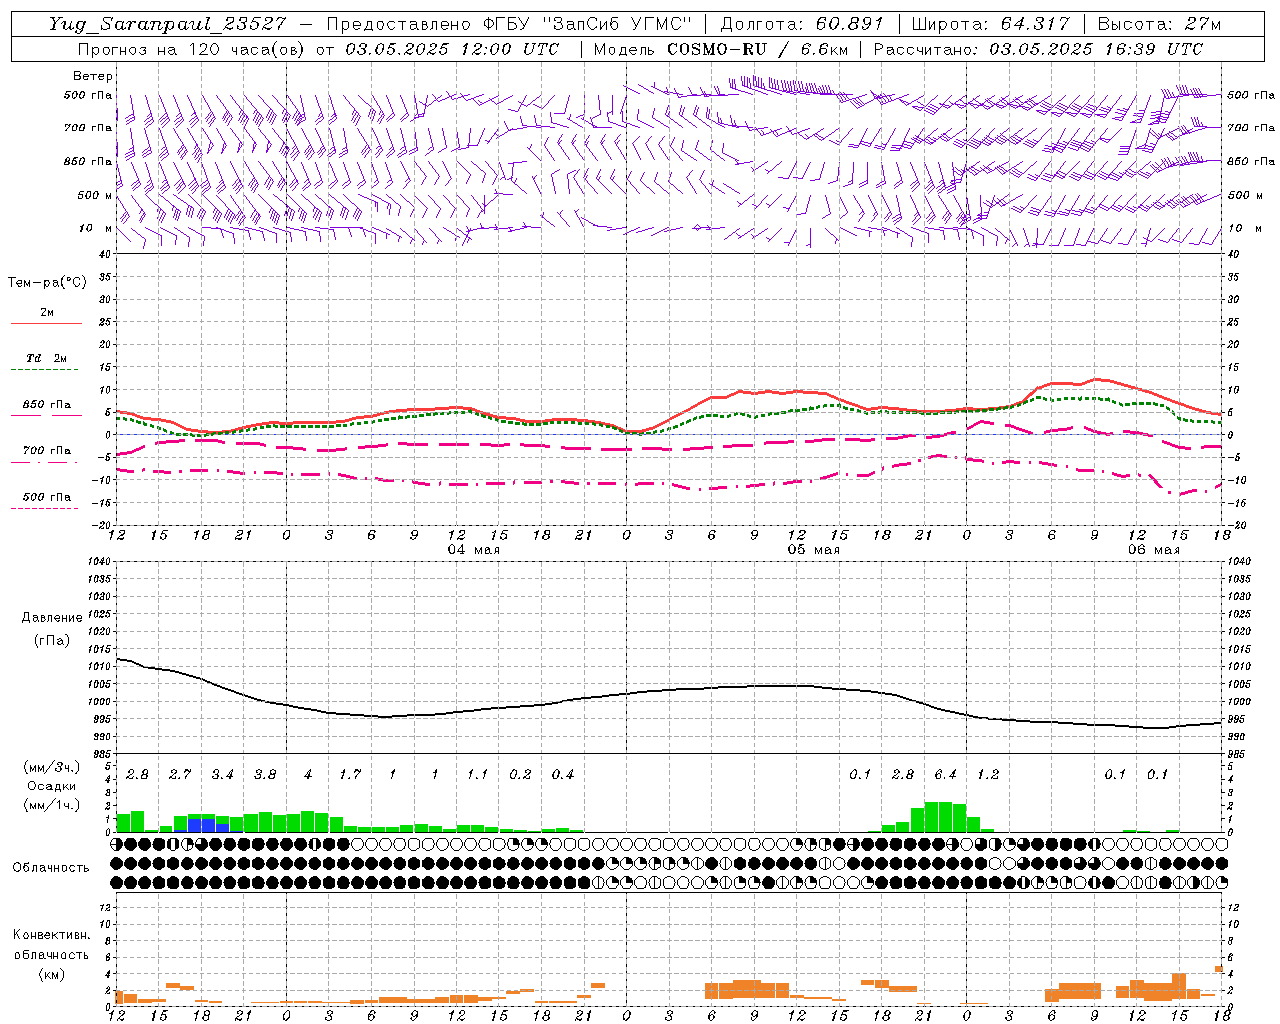Image resolution: width=1280 pixels, height=1024 pixels.
Task: Click the 0.2 three-hour precipitation value
Action: [x=520, y=775]
